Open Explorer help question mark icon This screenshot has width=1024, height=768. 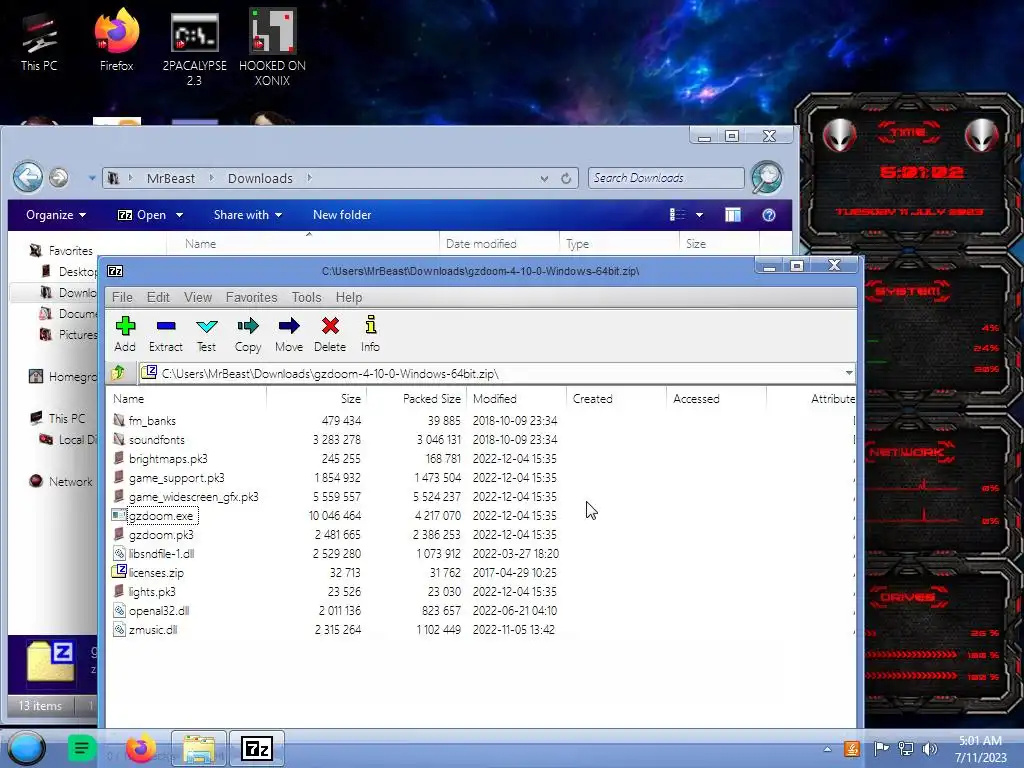769,215
